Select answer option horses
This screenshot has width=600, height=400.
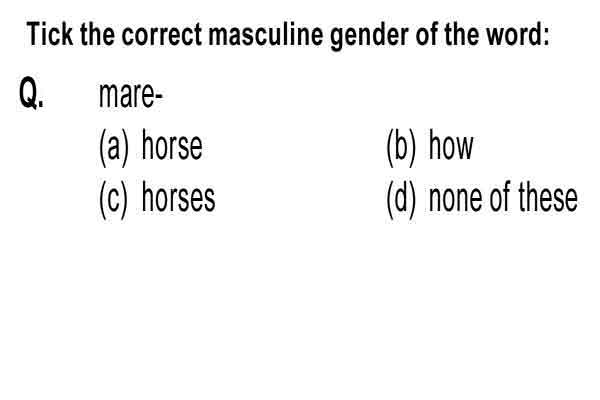178,198
